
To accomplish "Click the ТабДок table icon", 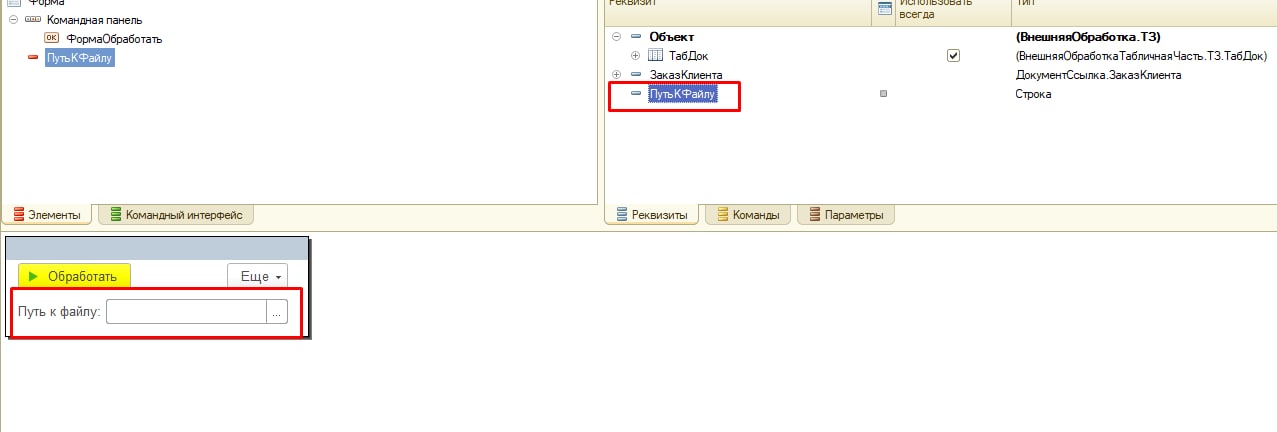I will [x=656, y=56].
